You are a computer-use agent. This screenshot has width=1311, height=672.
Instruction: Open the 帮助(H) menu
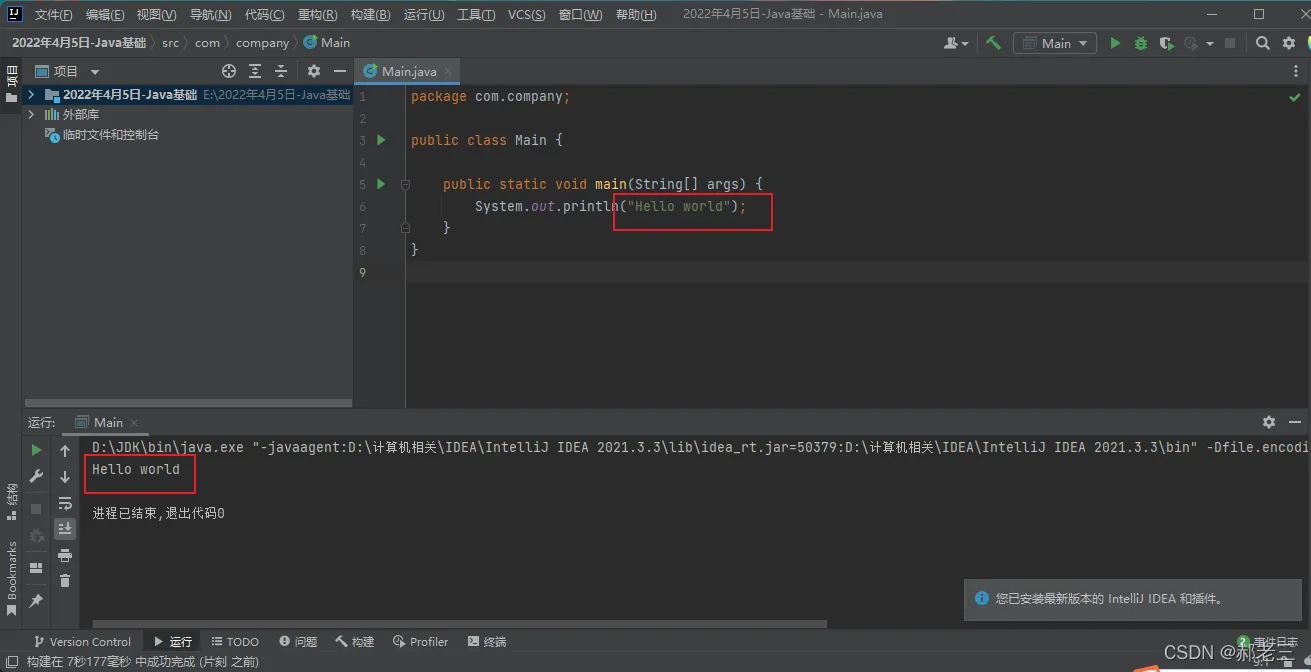coord(636,14)
